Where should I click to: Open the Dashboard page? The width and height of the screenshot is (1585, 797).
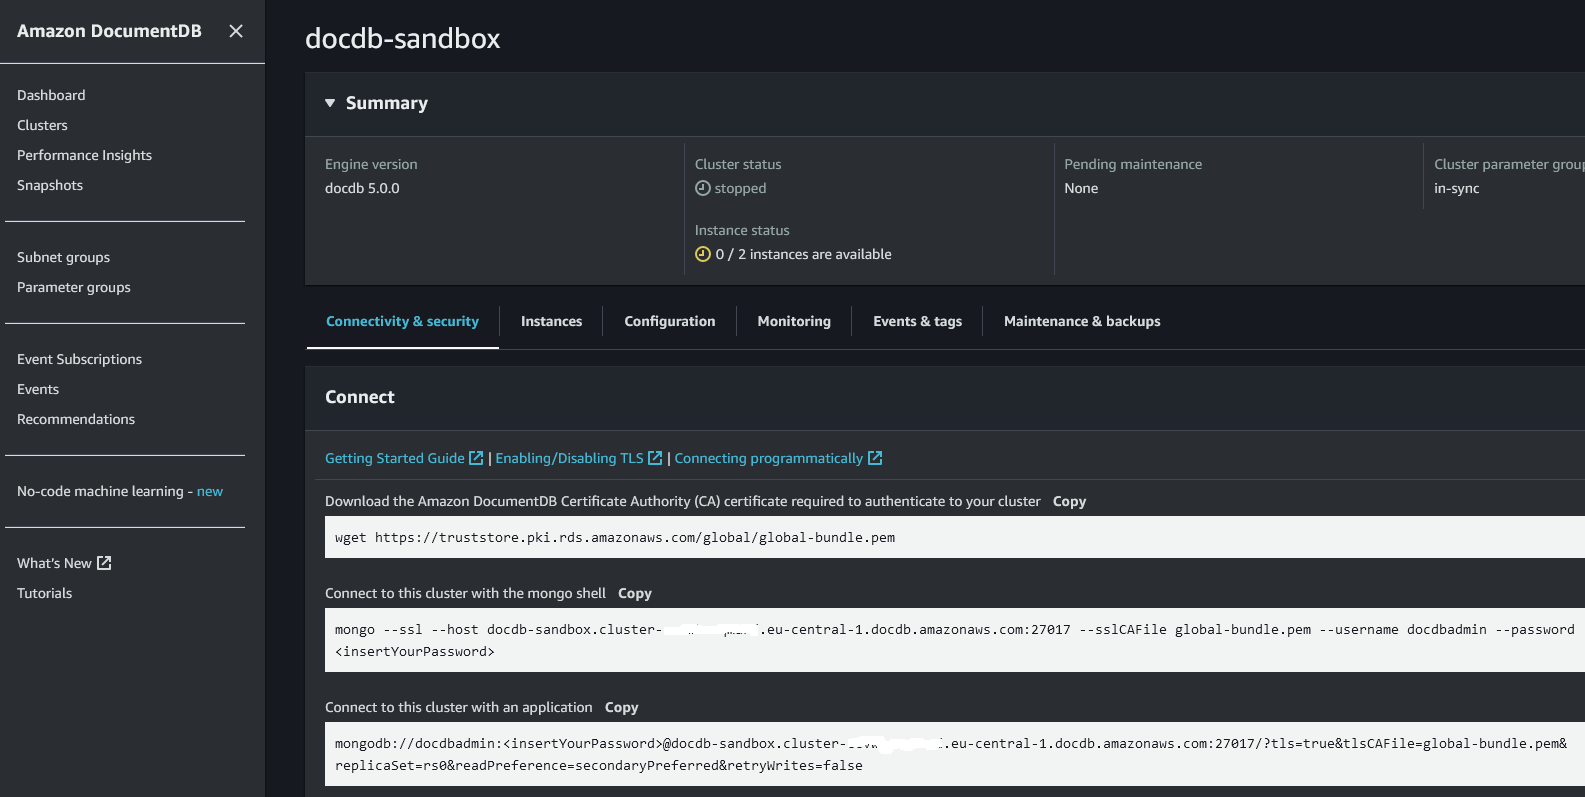51,95
